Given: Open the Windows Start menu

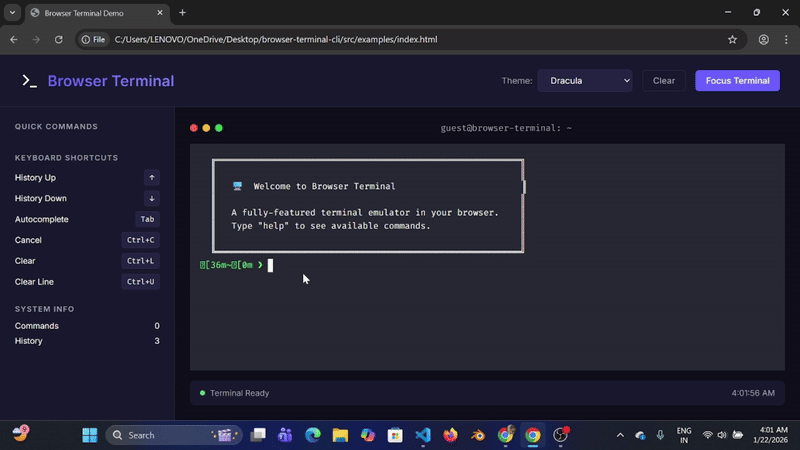Looking at the screenshot, I should pyautogui.click(x=90, y=435).
